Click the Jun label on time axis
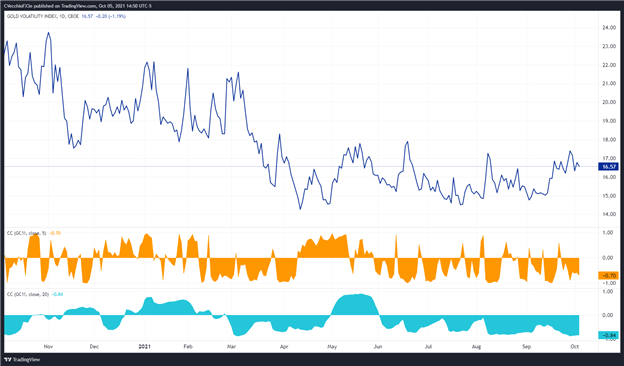 point(378,347)
